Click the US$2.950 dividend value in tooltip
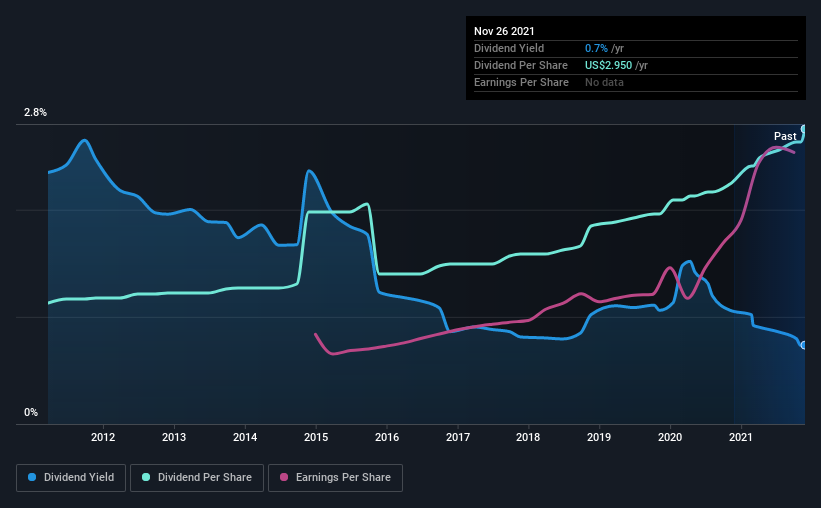The width and height of the screenshot is (821, 508). pos(608,65)
